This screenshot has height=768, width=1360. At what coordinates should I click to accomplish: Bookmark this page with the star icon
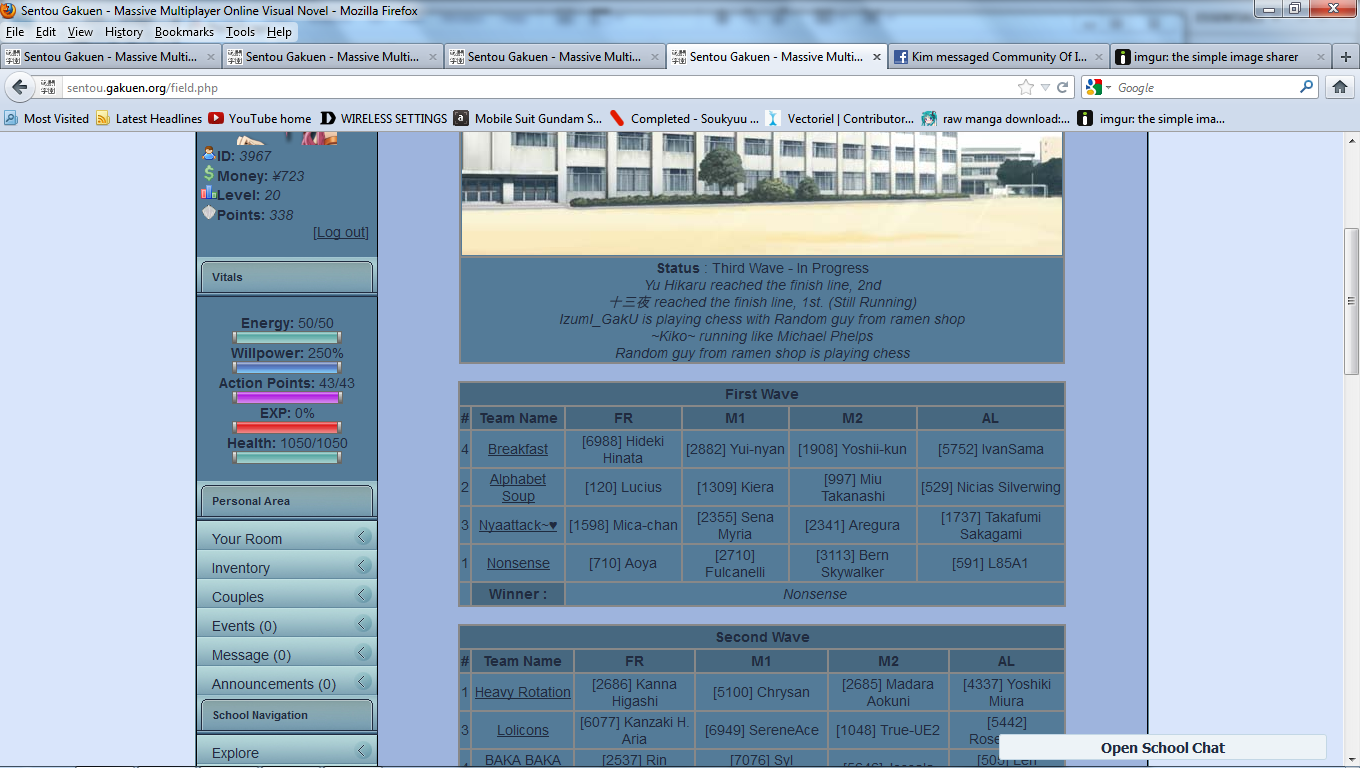click(x=1025, y=88)
